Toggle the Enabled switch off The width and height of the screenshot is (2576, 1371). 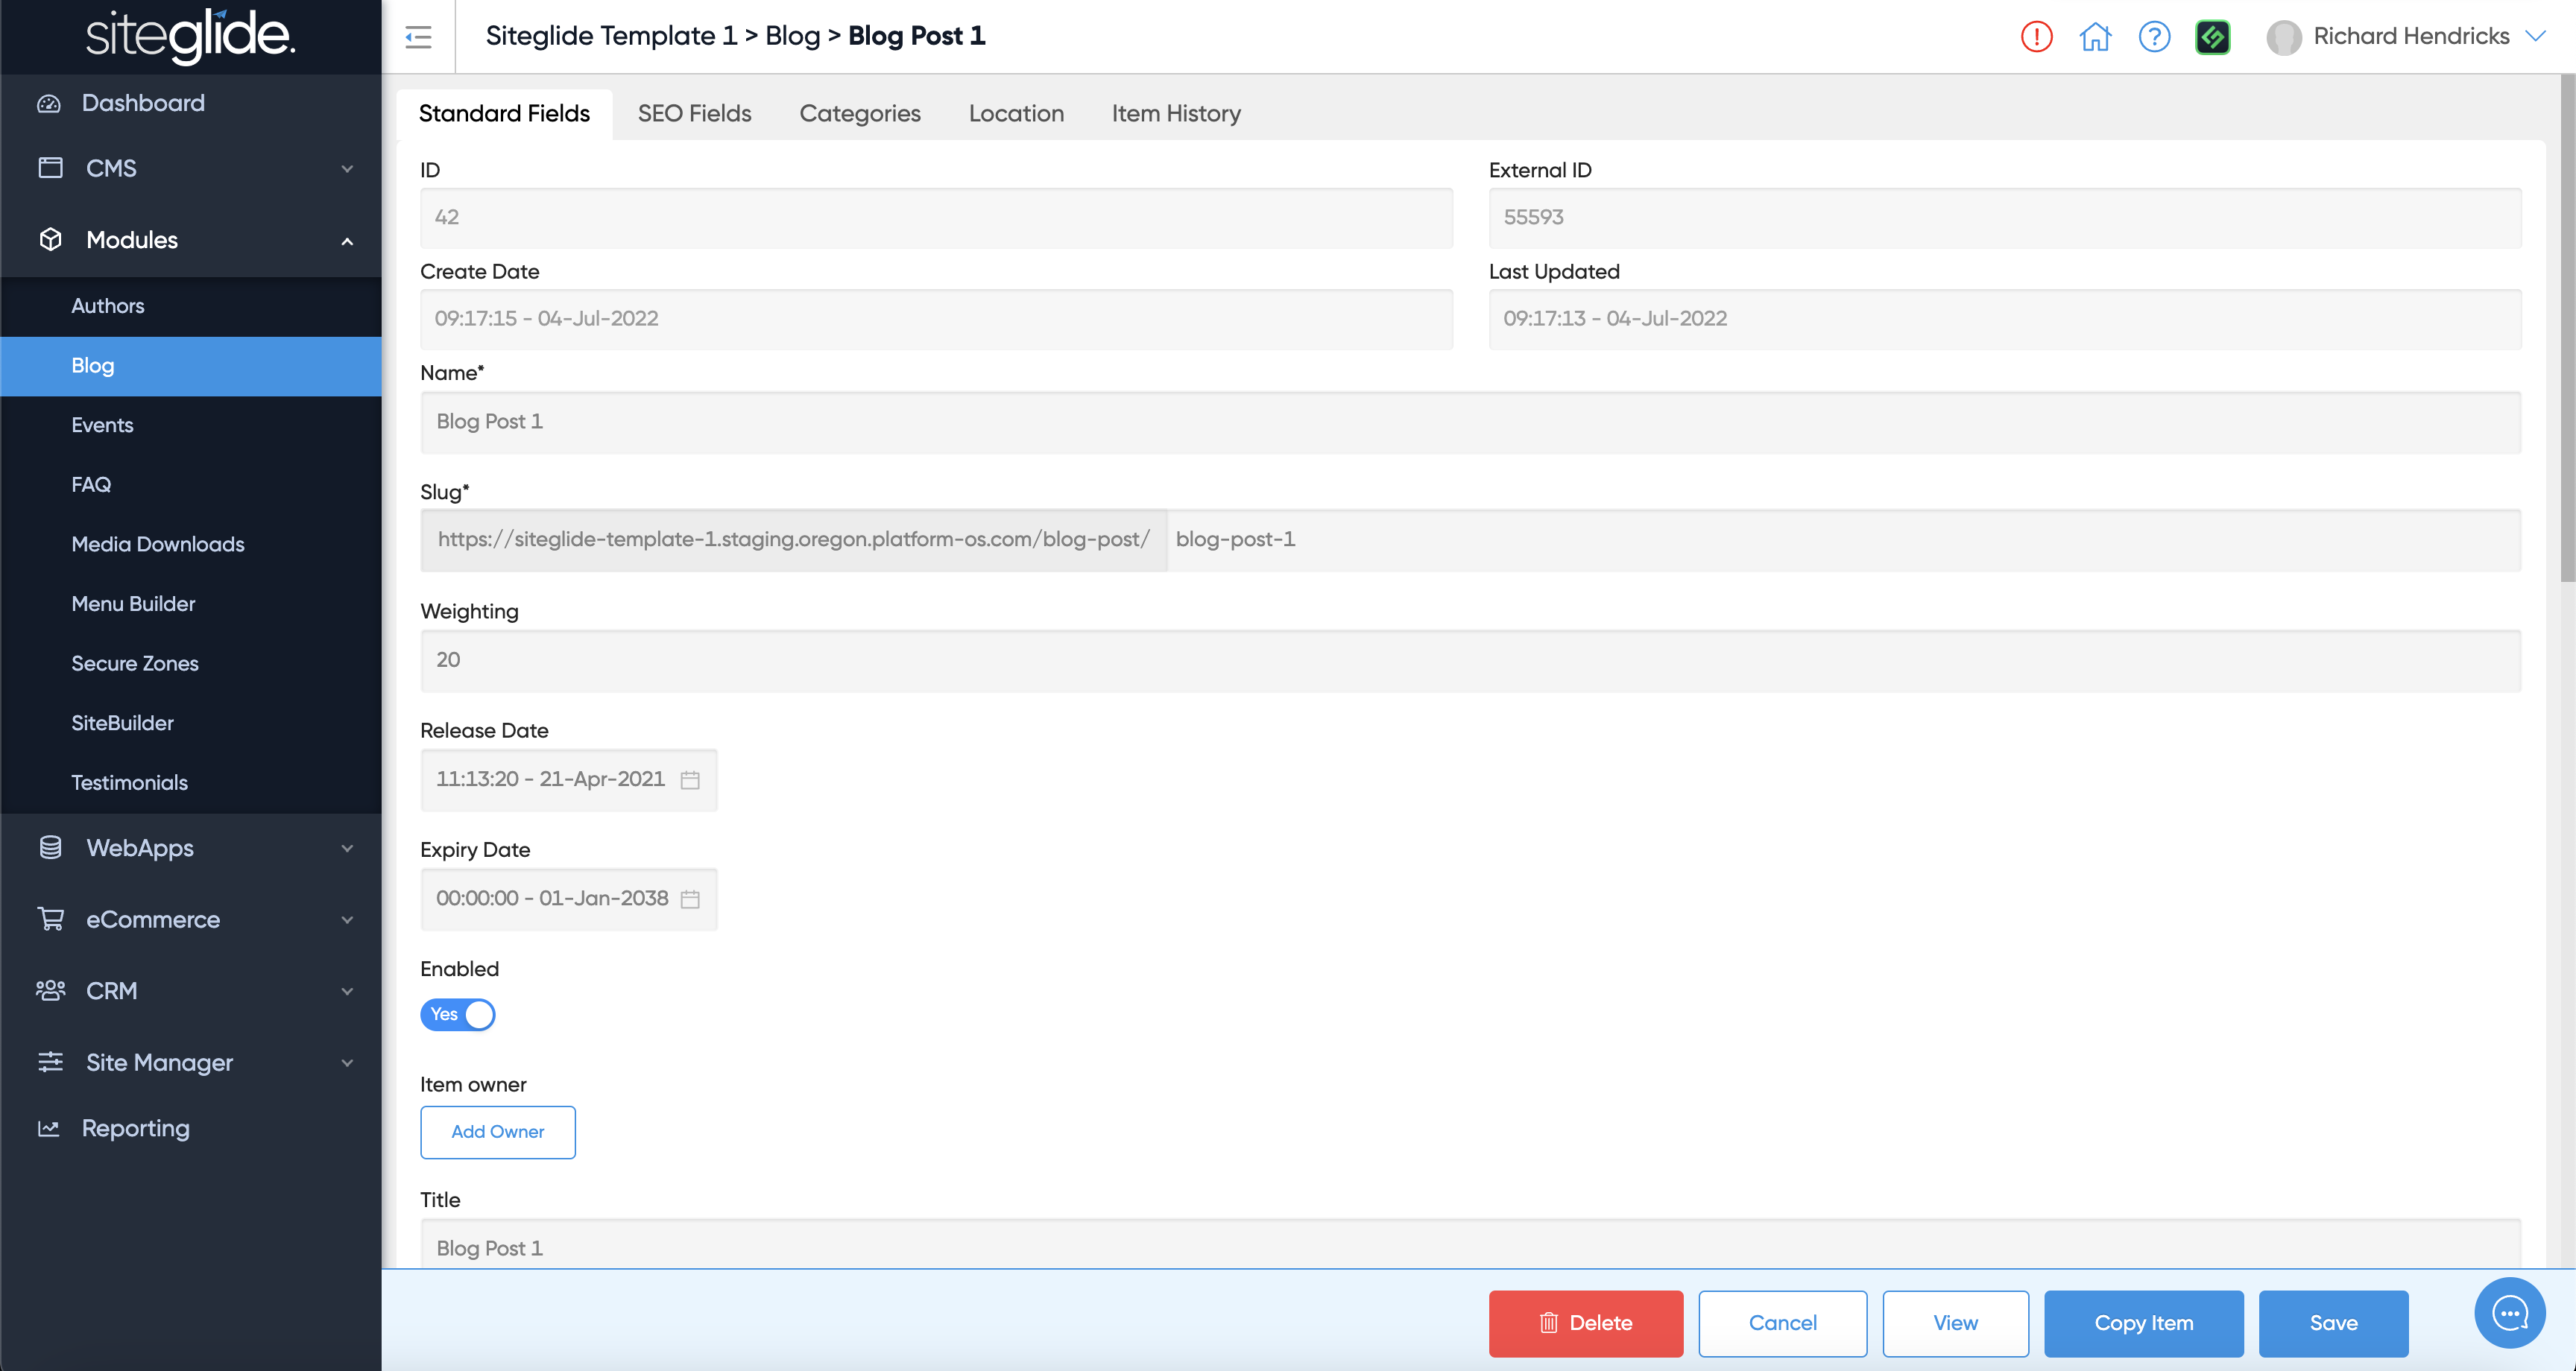tap(458, 1014)
